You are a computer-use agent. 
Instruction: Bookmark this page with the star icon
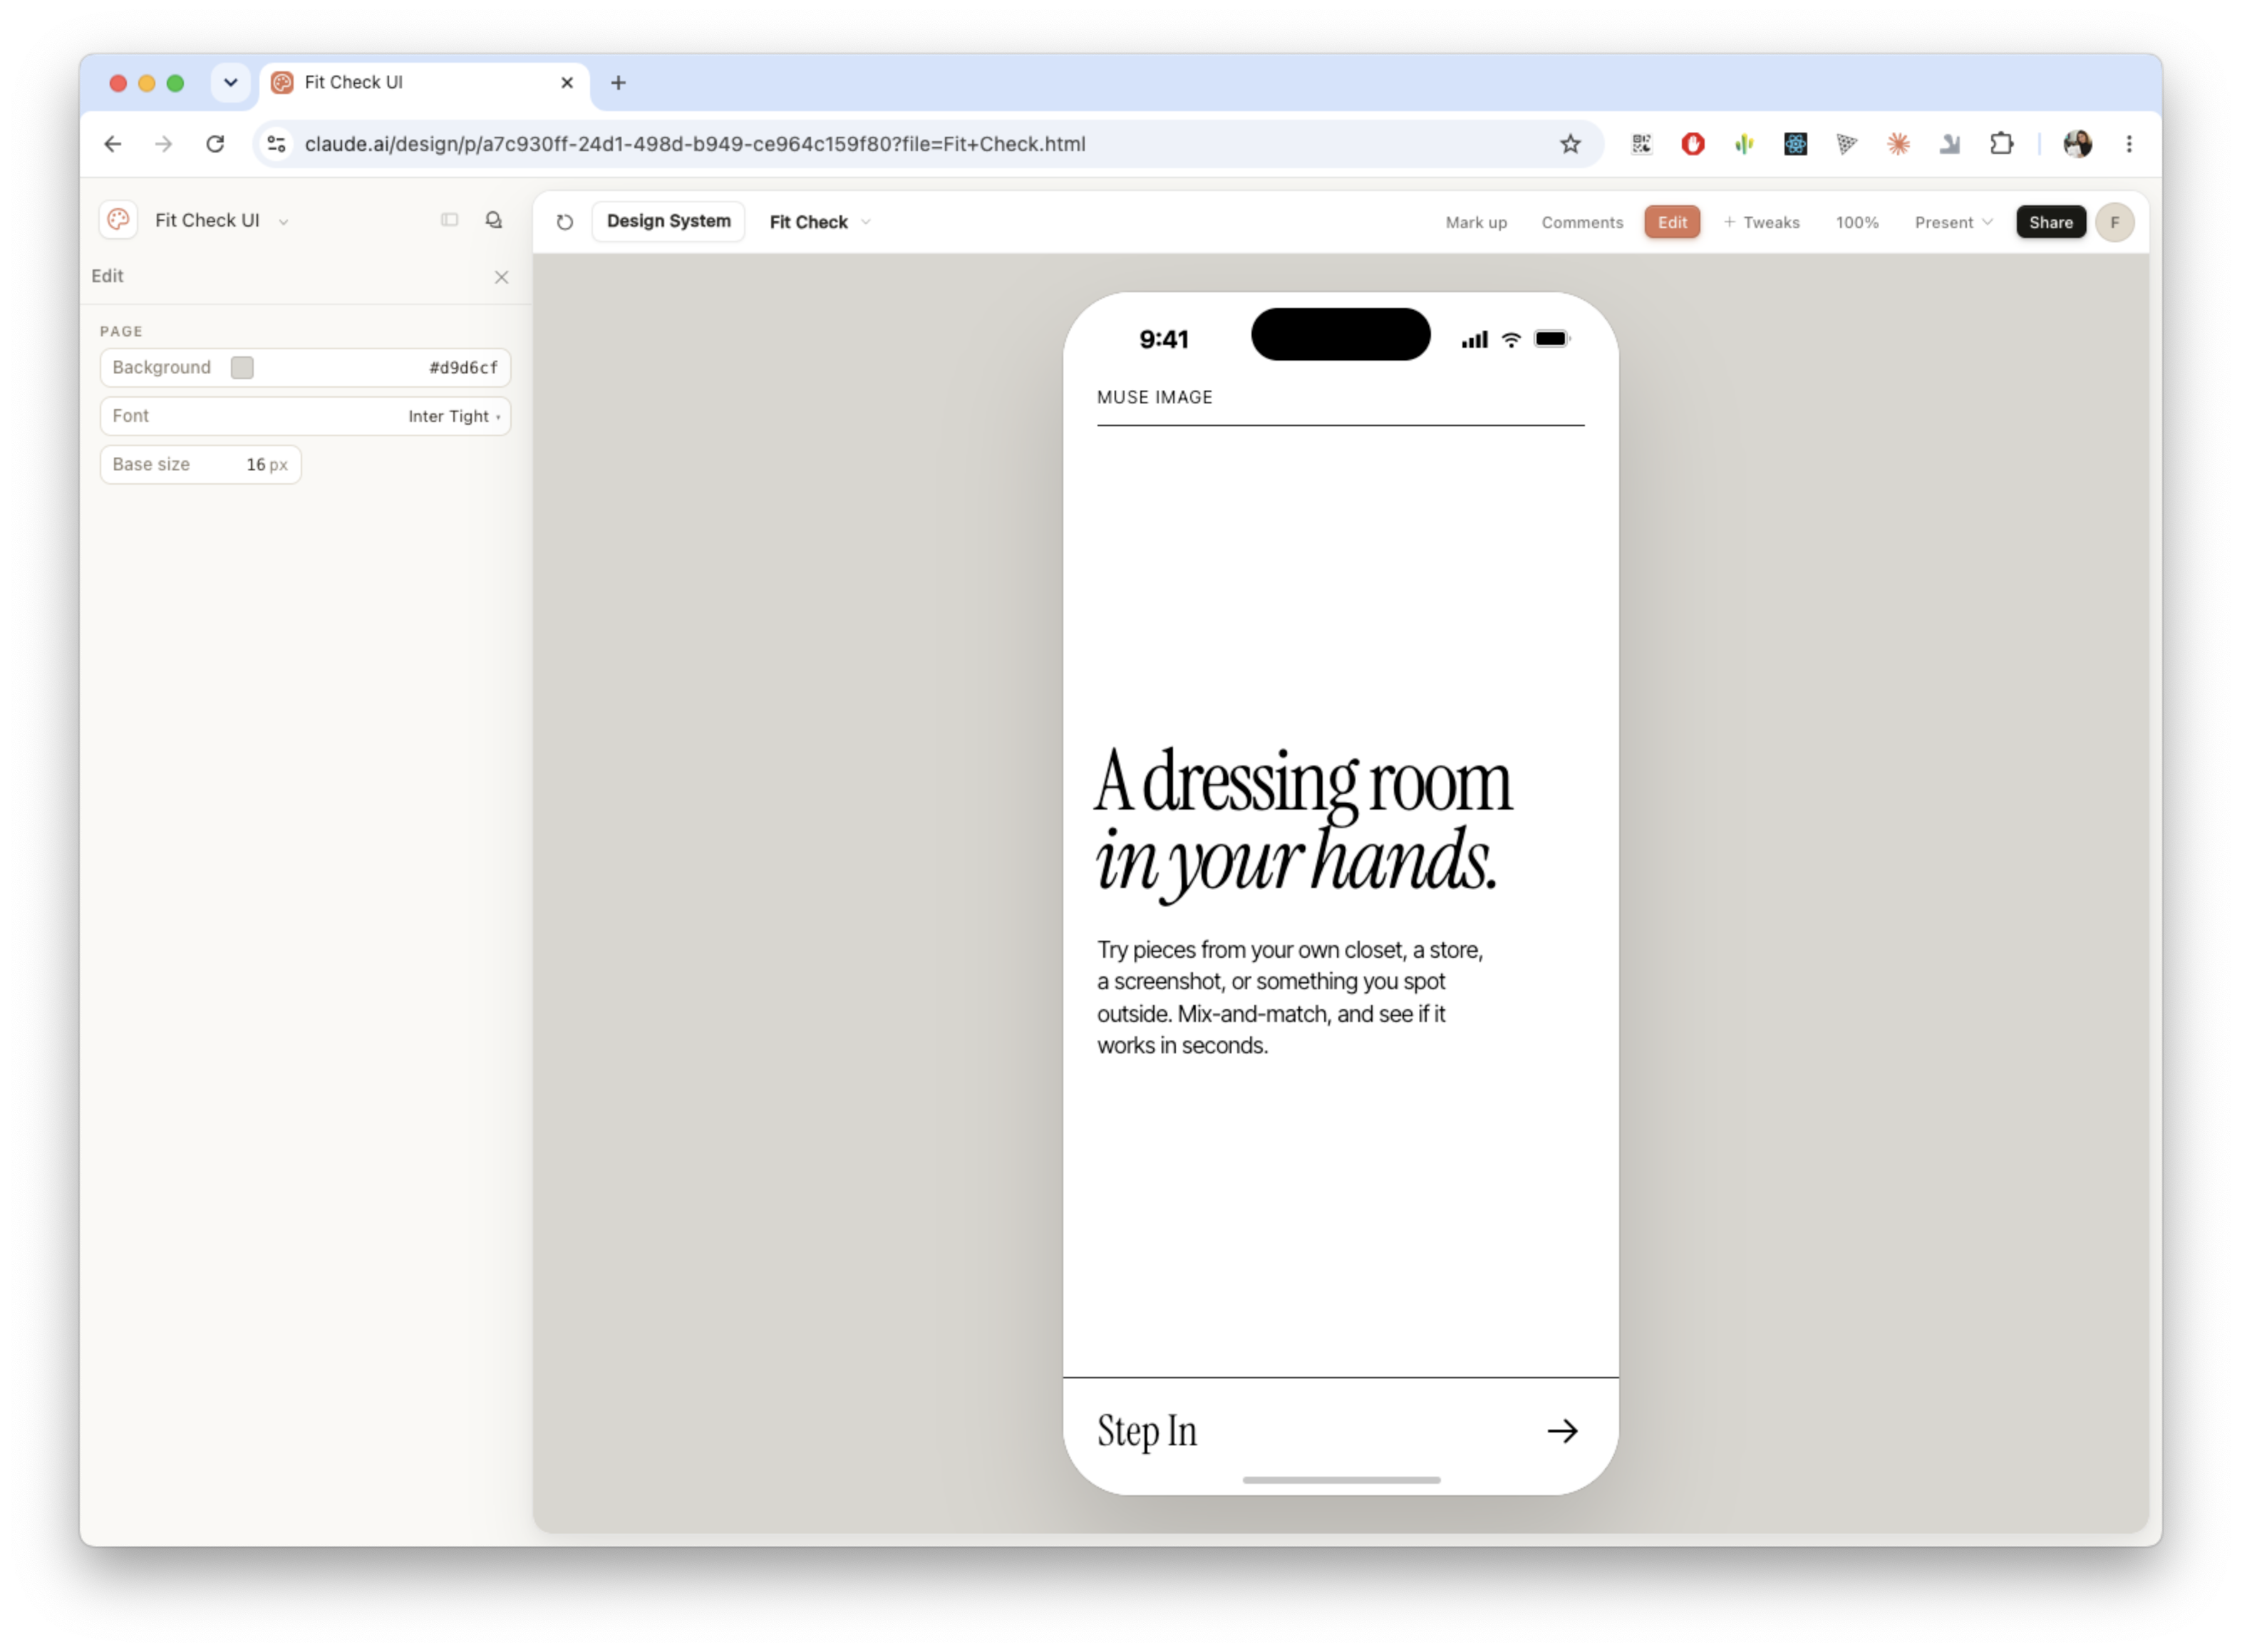pyautogui.click(x=1570, y=144)
